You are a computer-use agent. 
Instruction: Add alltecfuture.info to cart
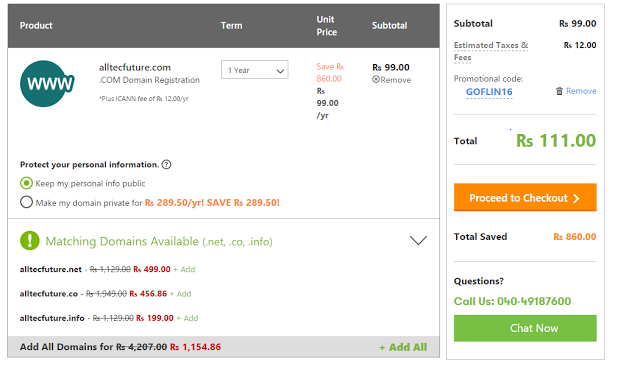point(187,318)
